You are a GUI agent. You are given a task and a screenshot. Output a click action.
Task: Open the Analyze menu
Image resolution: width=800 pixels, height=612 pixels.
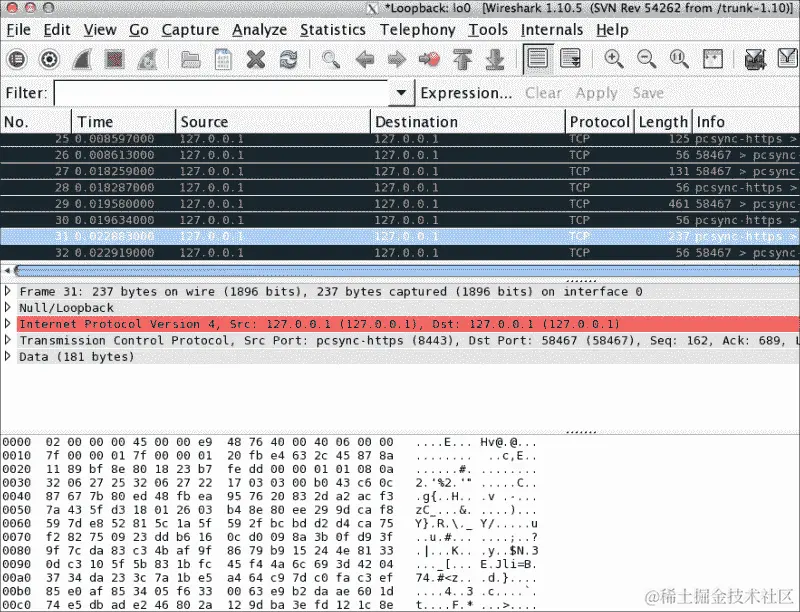(259, 30)
